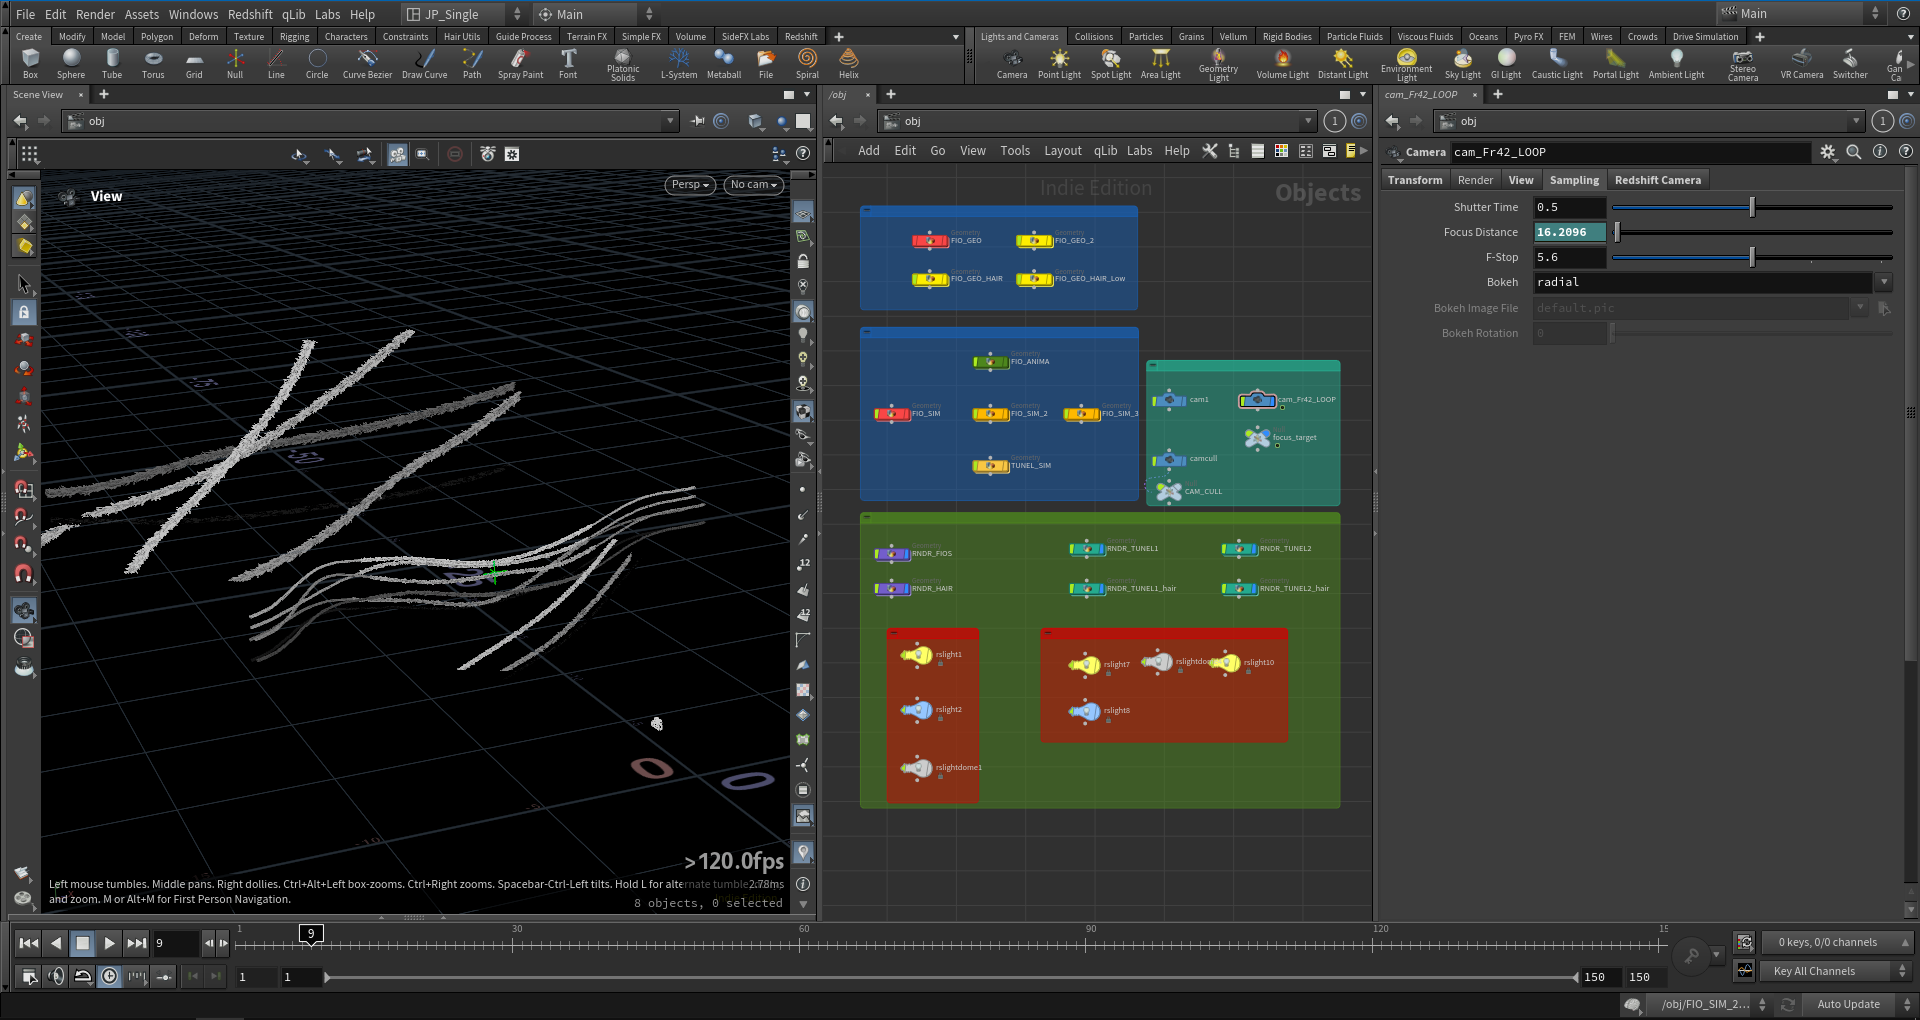Add an Area Light
Image resolution: width=1920 pixels, height=1020 pixels.
click(x=1161, y=64)
